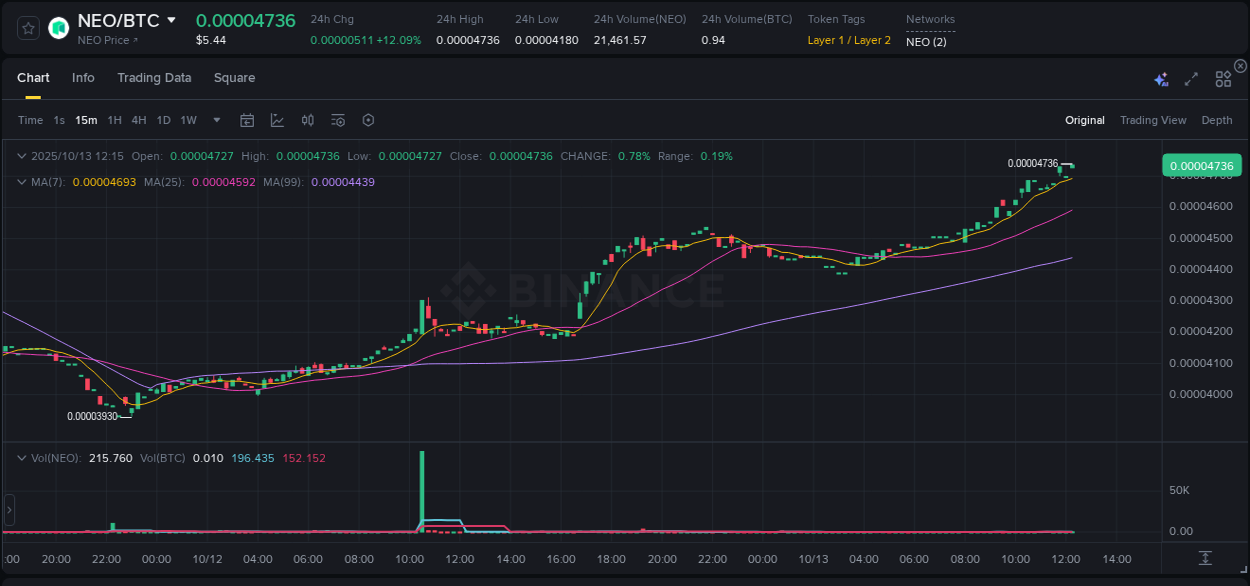Switch to the Trading Data tab

154,78
